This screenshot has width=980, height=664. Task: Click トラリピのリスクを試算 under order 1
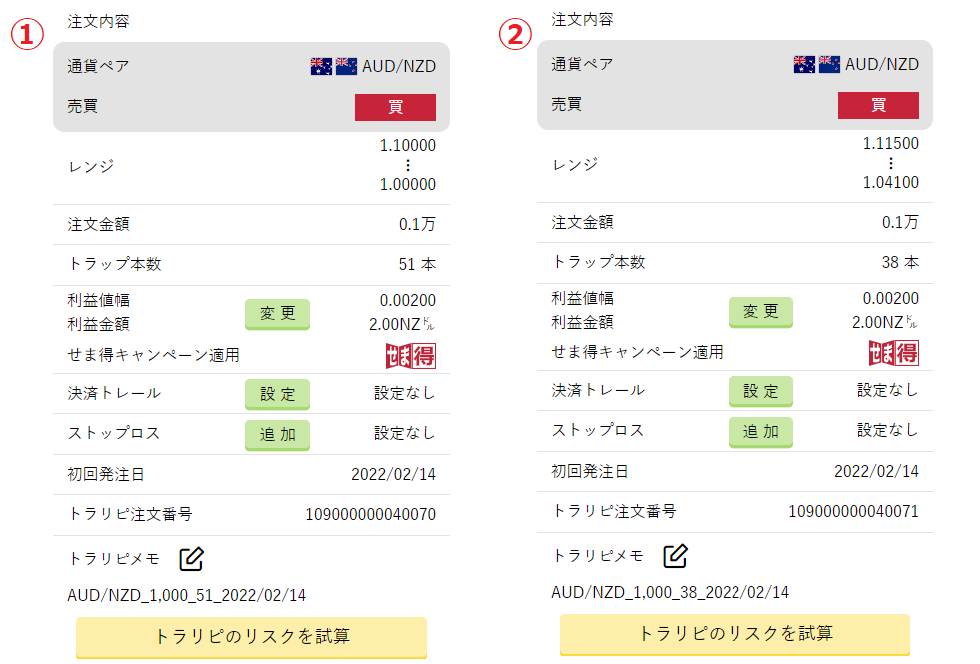251,637
